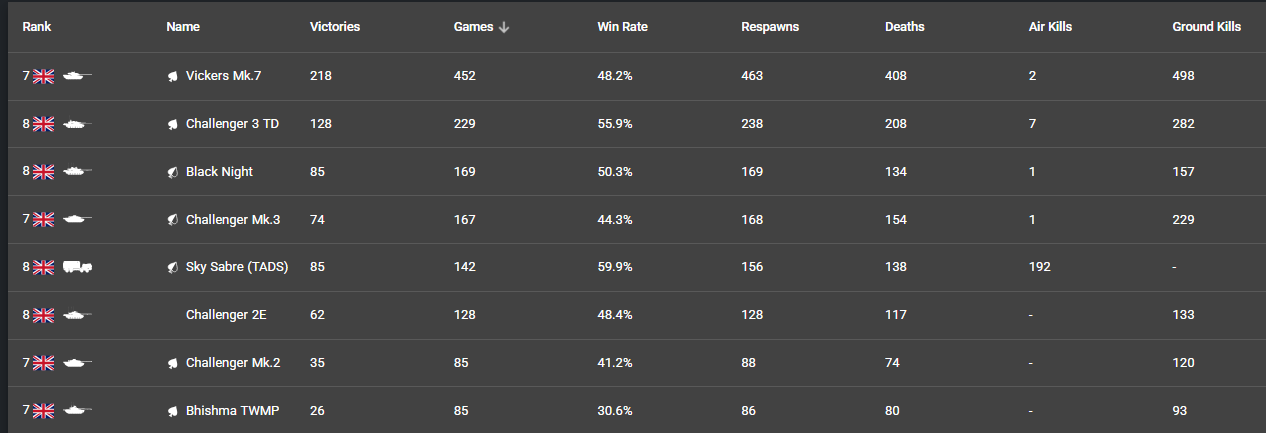Click the 59.9% win rate cell
The width and height of the screenshot is (1266, 433).
615,267
